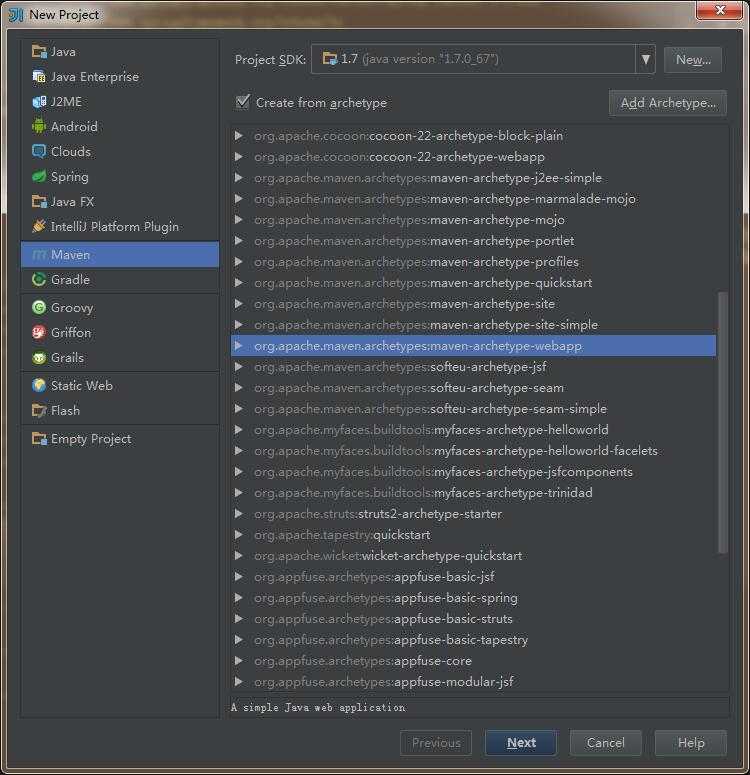
Task: Click the Previous button
Action: 436,743
